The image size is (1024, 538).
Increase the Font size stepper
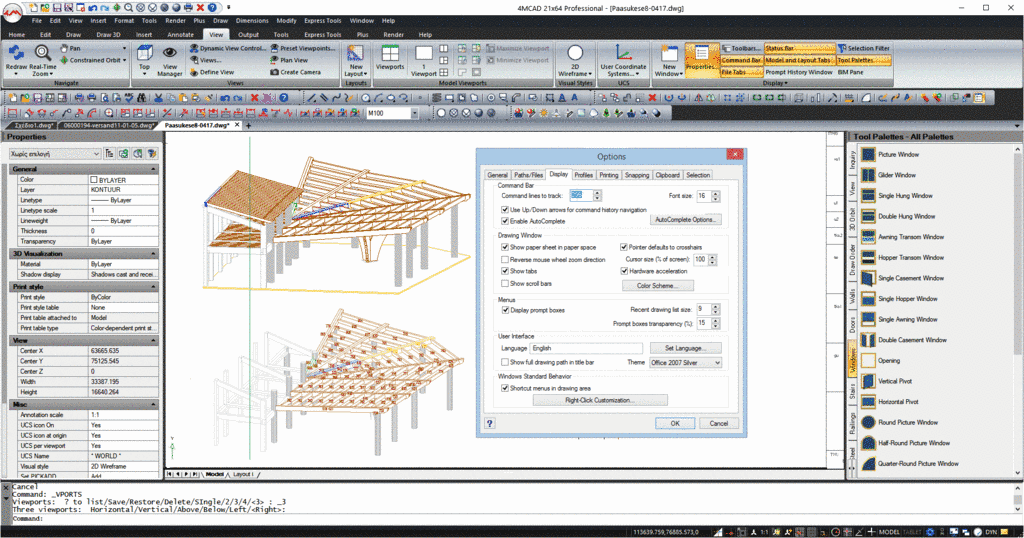coord(716,193)
